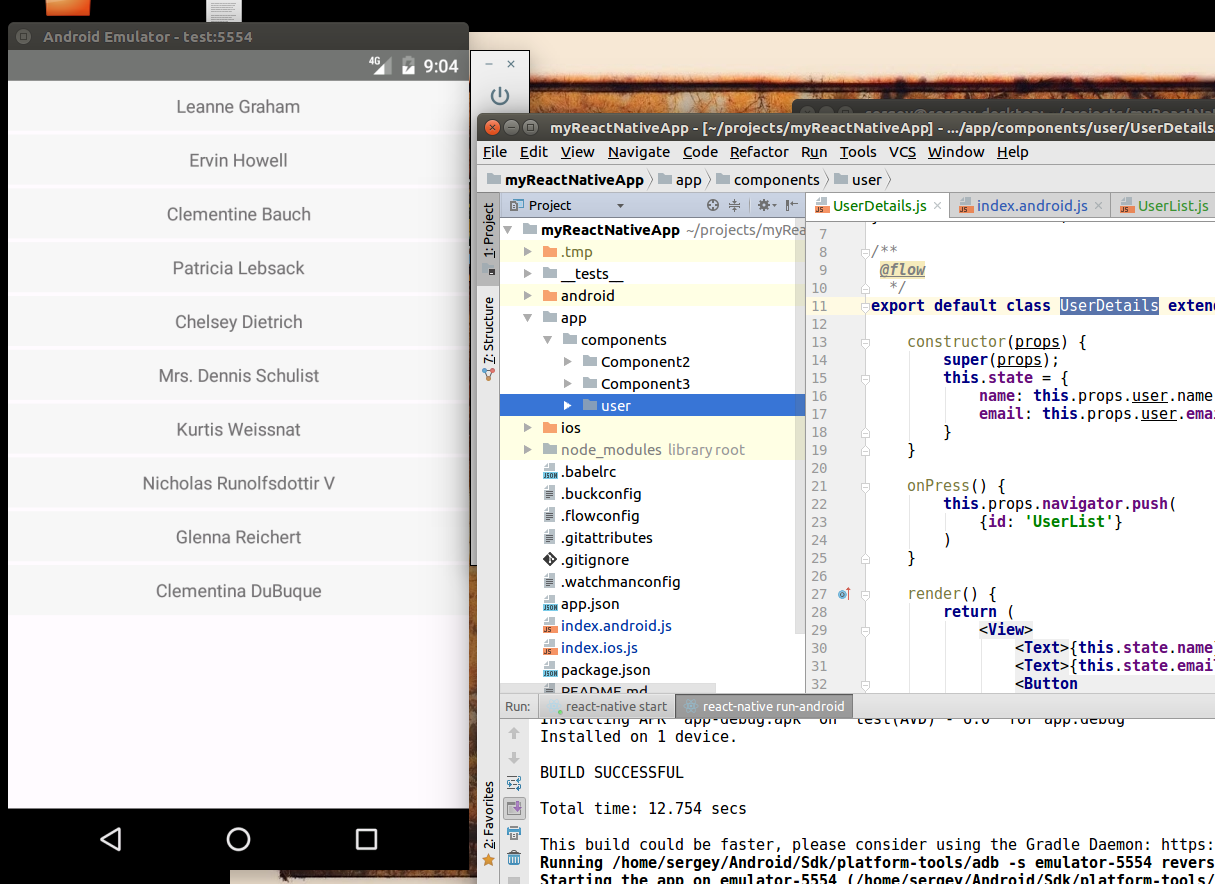This screenshot has height=884, width=1215.
Task: Click the Collapse All icon in Project panel
Action: coord(734,205)
